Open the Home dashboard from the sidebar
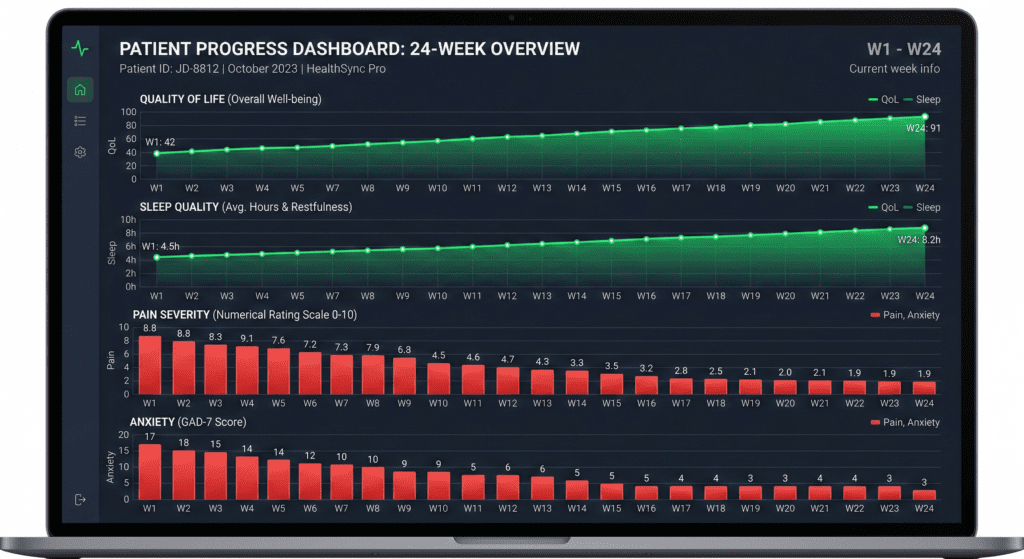Image resolution: width=1024 pixels, height=559 pixels. pos(80,90)
